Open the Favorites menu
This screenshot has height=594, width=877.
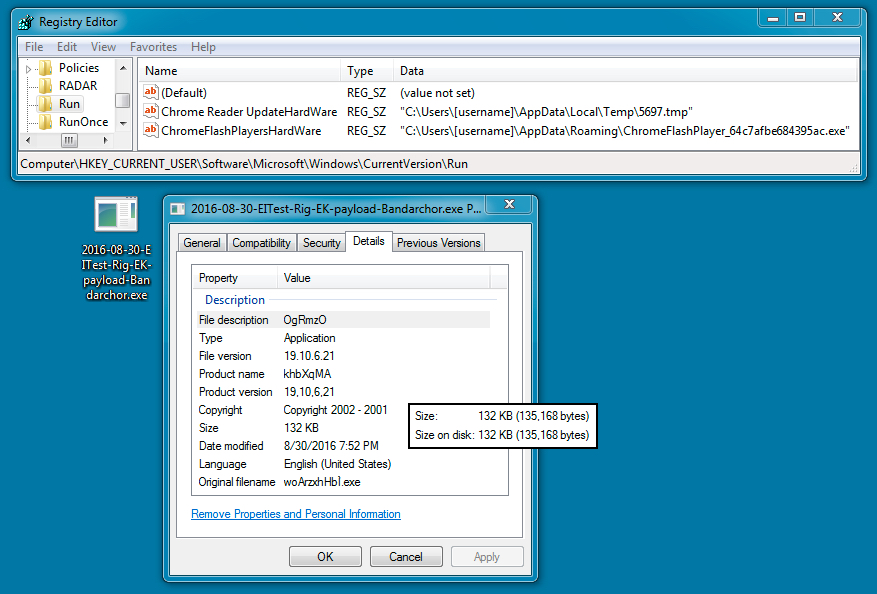(x=153, y=47)
